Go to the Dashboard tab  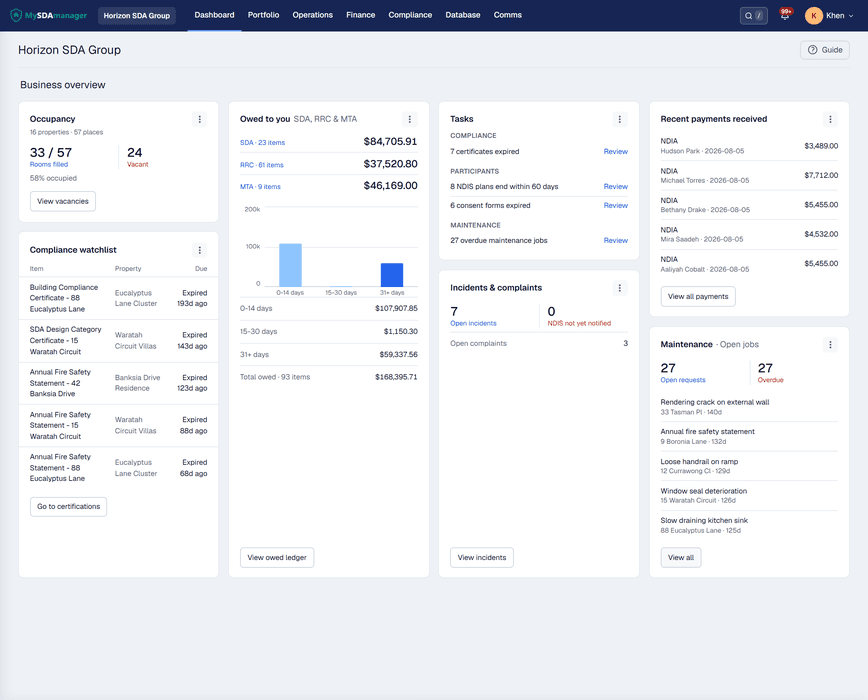pos(214,15)
